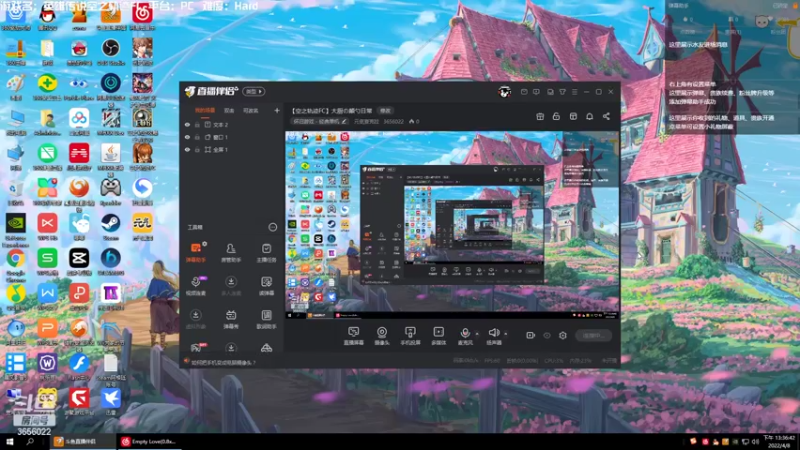800x450 pixels.
Task: Lock the 文本 2 layer
Action: tap(197, 124)
